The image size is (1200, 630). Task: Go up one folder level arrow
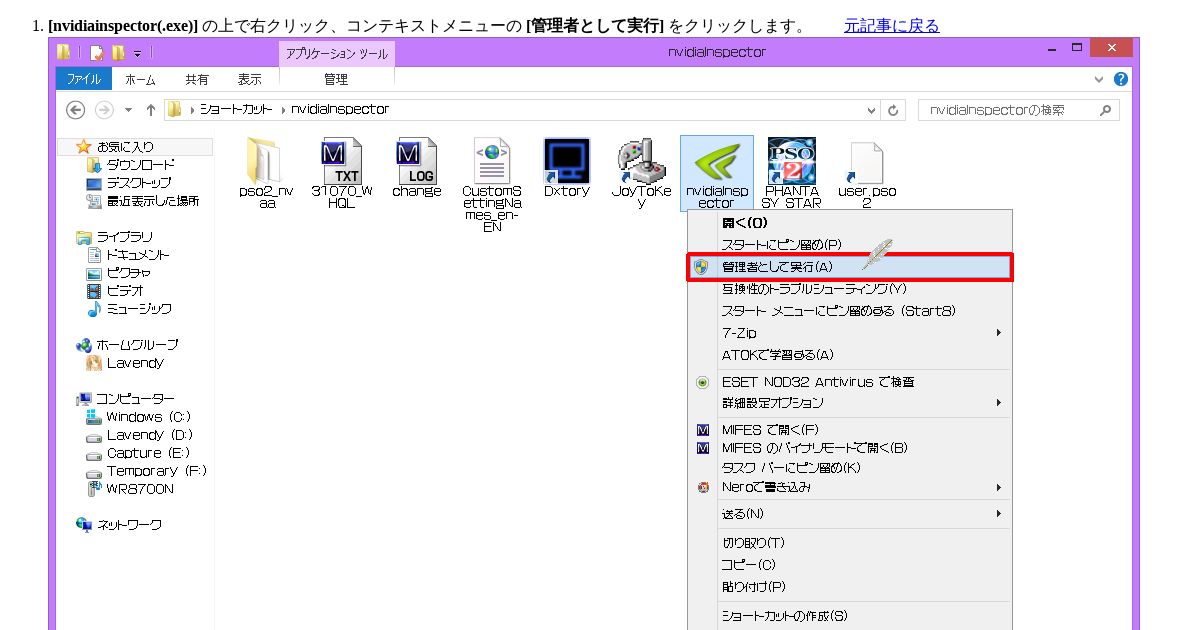coord(150,110)
